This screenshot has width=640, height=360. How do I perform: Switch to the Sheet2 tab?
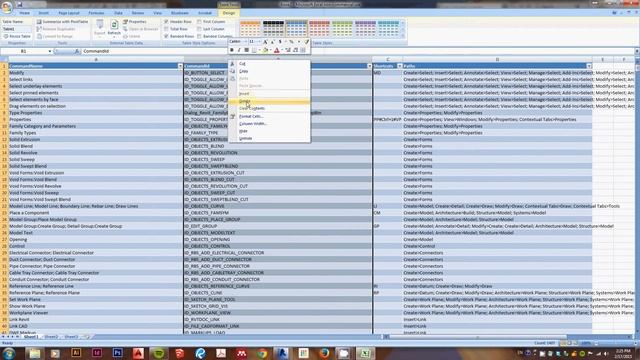coord(51,337)
